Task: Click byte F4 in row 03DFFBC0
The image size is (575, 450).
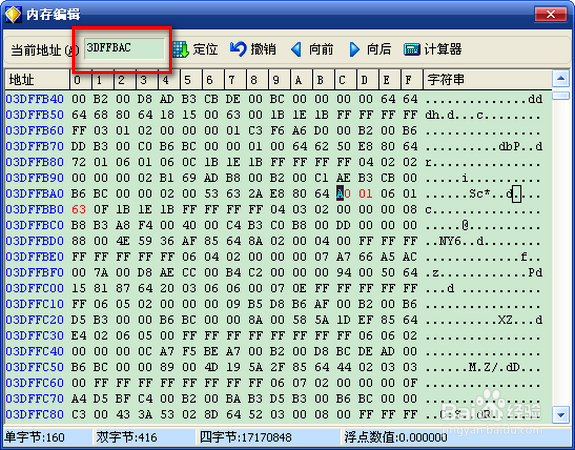Action: point(145,225)
